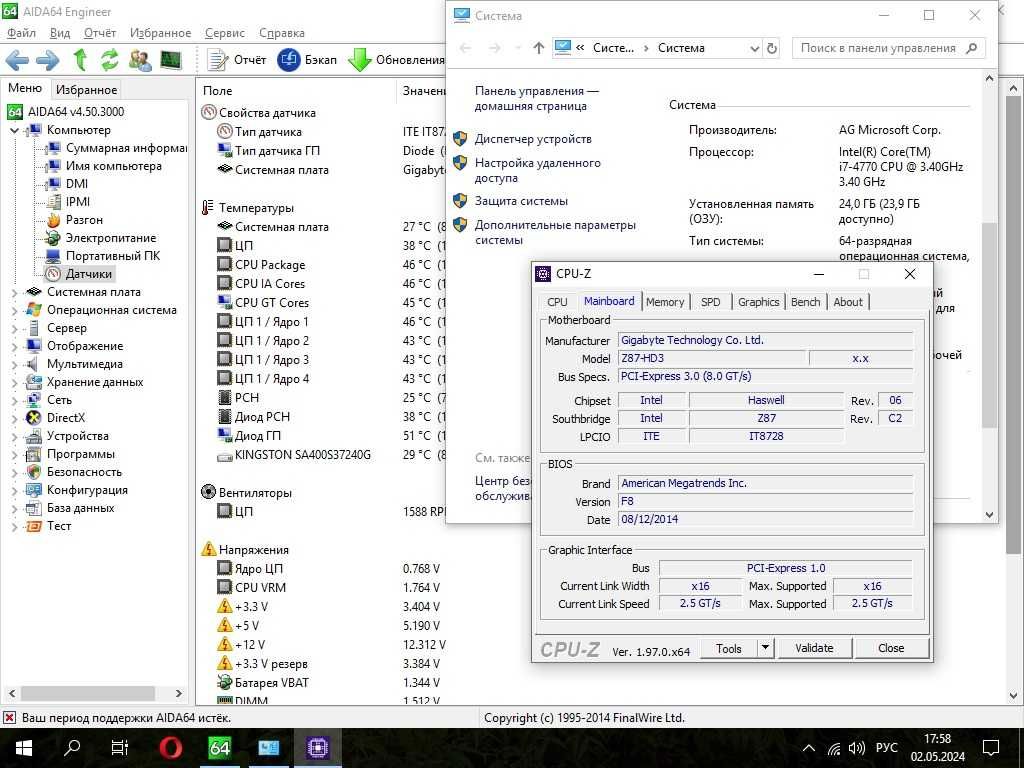Collapse the Компьютер tree node

pos(14,131)
